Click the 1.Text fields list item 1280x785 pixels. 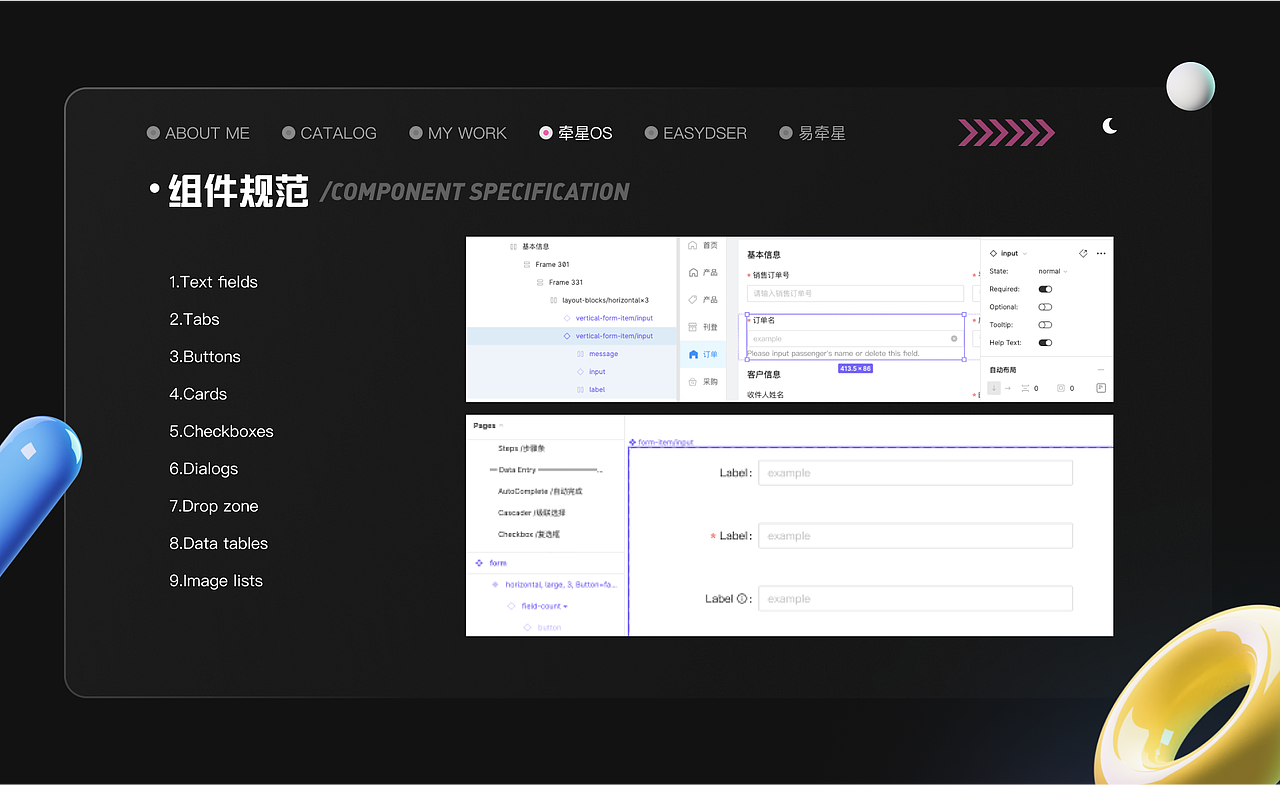tap(213, 282)
